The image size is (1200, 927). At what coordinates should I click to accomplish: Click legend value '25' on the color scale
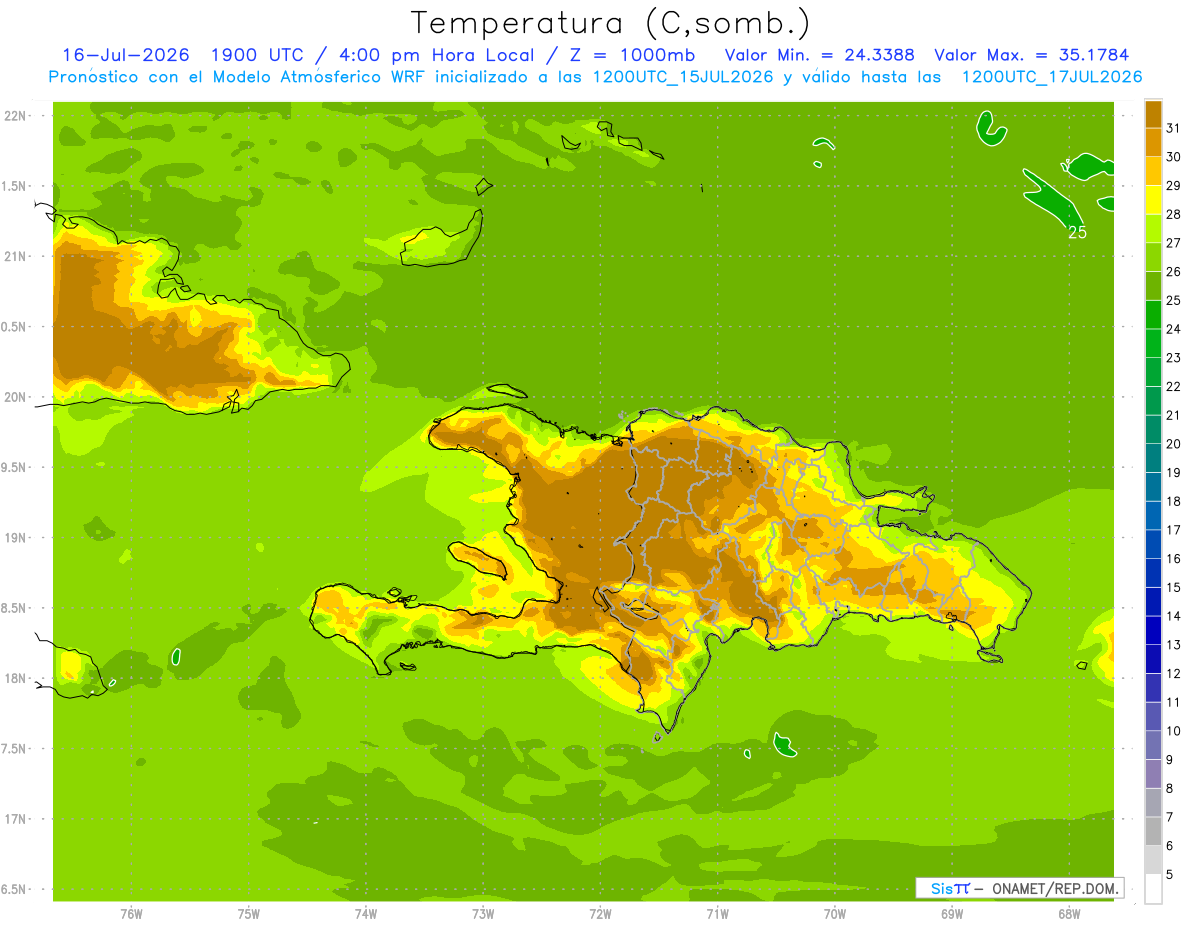coord(1174,300)
